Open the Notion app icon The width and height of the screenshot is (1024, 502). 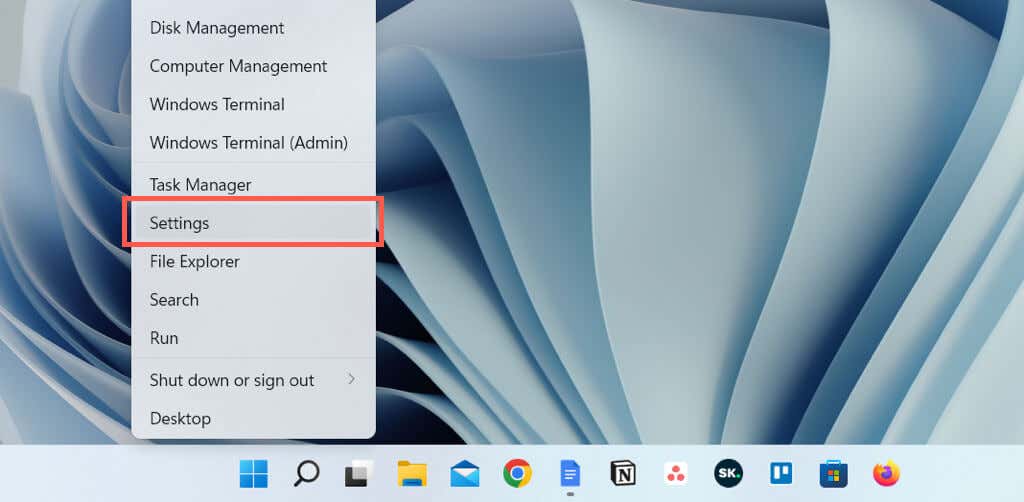point(623,473)
